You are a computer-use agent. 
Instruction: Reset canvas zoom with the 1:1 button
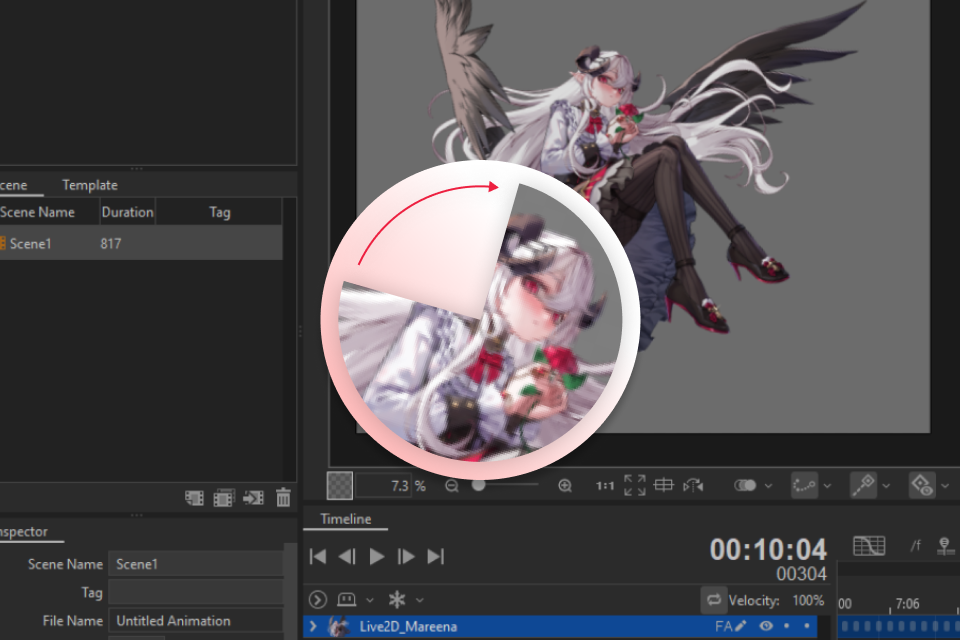[605, 486]
